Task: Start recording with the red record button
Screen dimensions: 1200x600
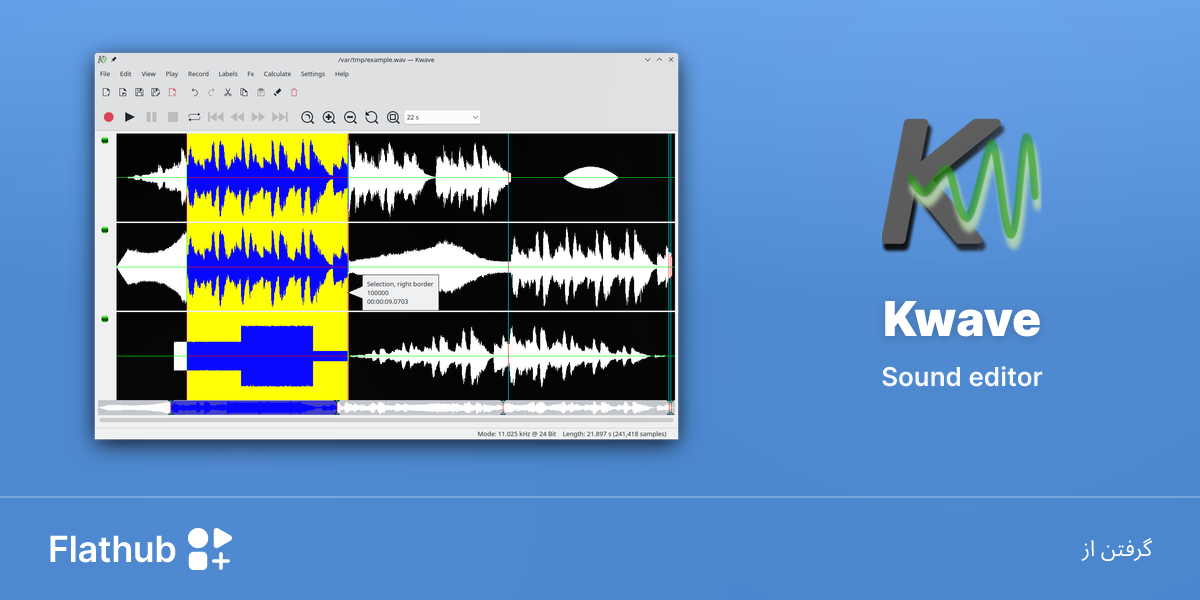Action: [x=109, y=117]
